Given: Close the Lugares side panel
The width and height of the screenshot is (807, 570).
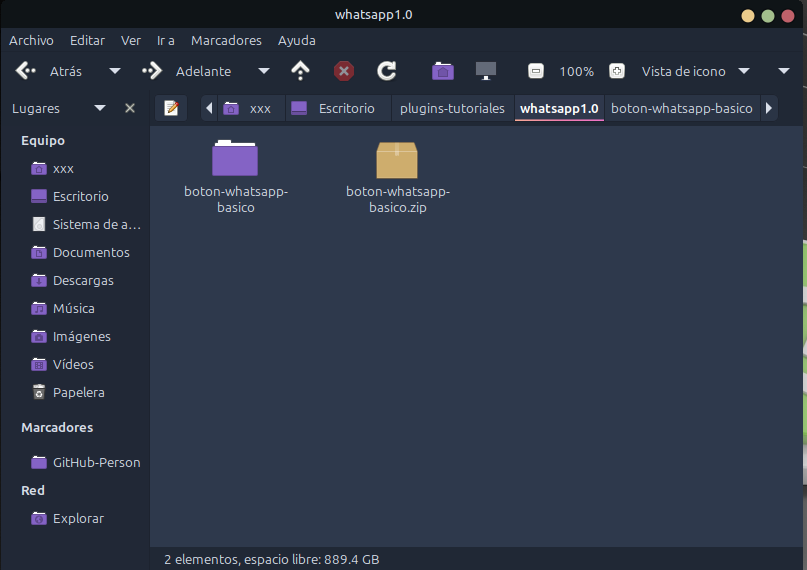Looking at the screenshot, I should pos(130,108).
